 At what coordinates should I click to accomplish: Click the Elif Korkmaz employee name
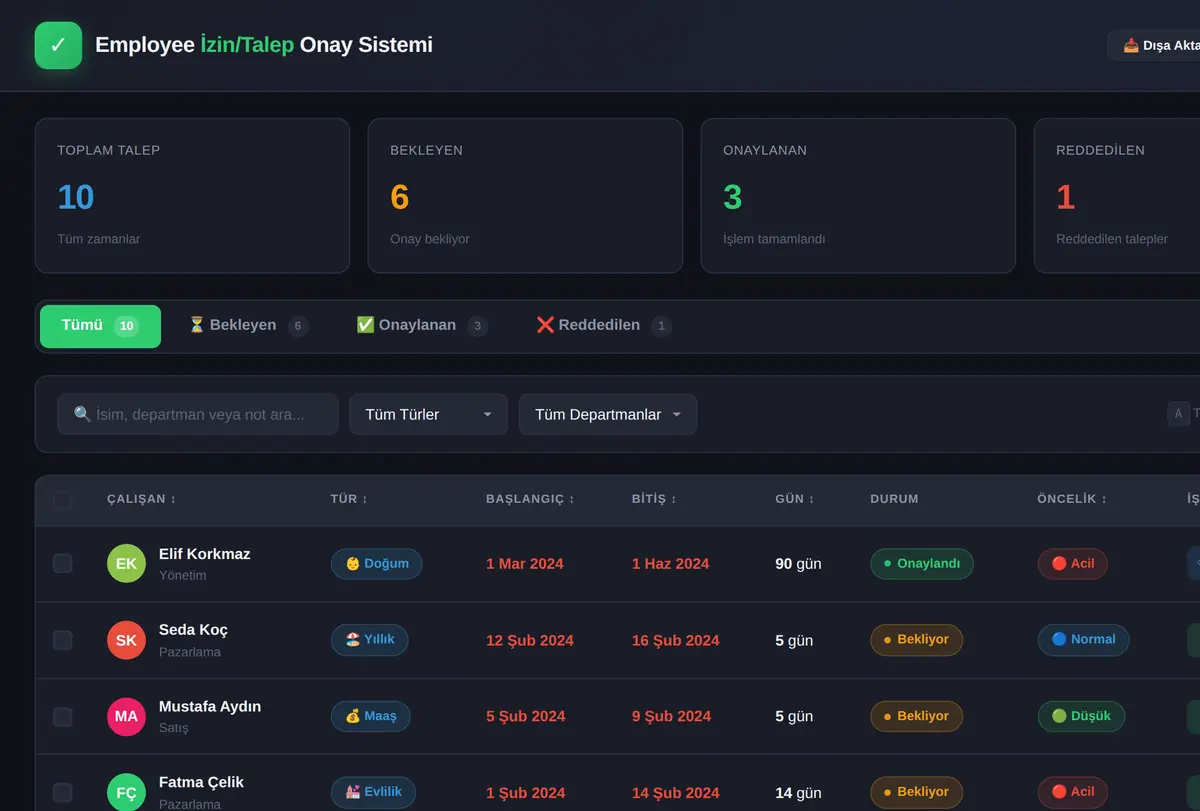205,554
